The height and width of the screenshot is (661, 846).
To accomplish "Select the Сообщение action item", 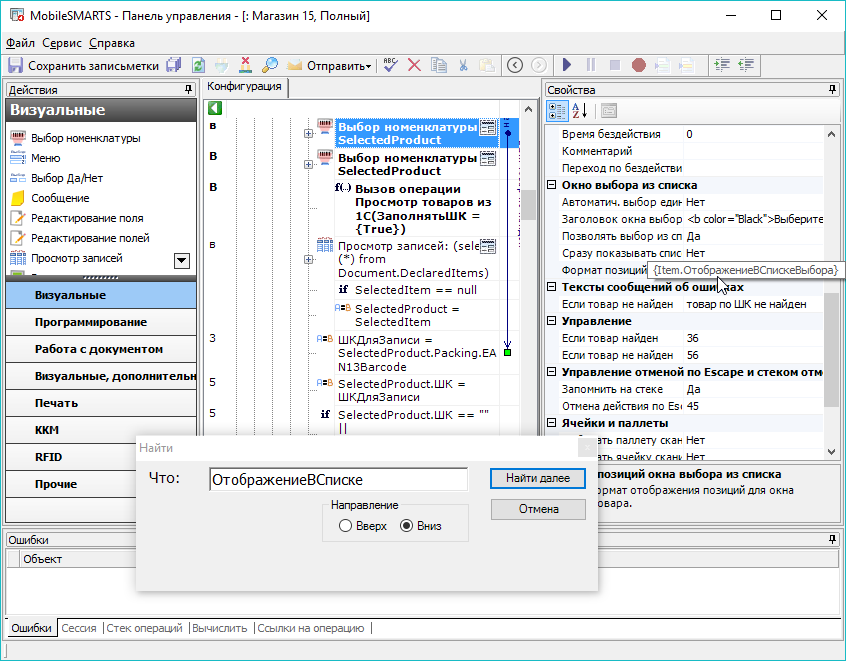I will coord(60,198).
